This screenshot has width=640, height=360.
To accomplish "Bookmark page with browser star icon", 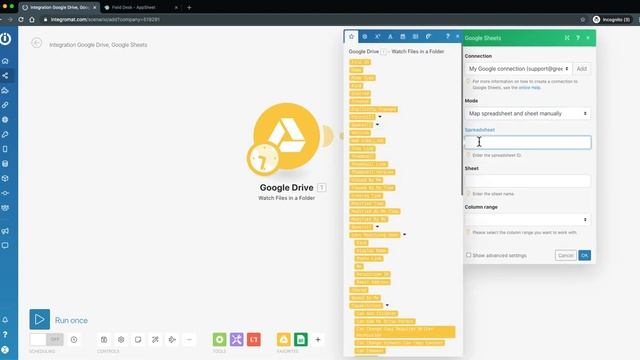I will pos(583,19).
